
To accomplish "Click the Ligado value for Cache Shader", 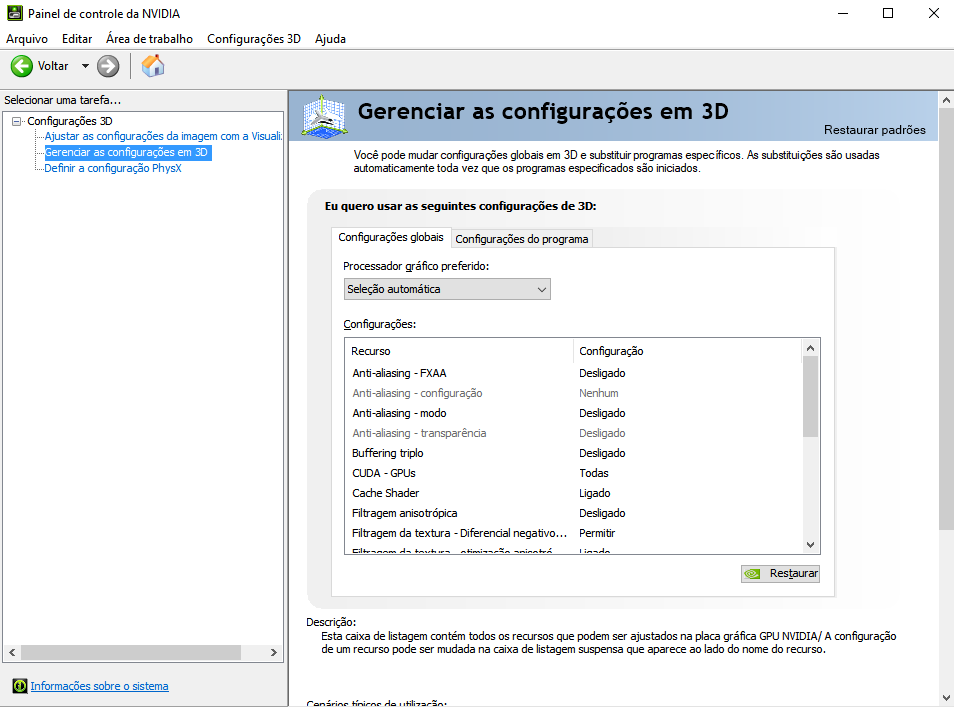I will 594,493.
